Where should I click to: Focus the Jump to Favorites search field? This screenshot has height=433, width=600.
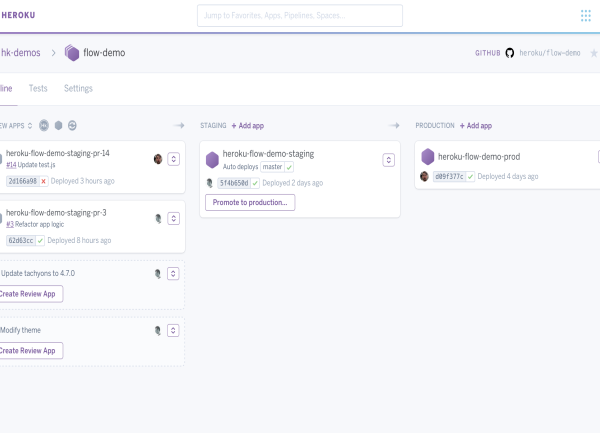[300, 16]
